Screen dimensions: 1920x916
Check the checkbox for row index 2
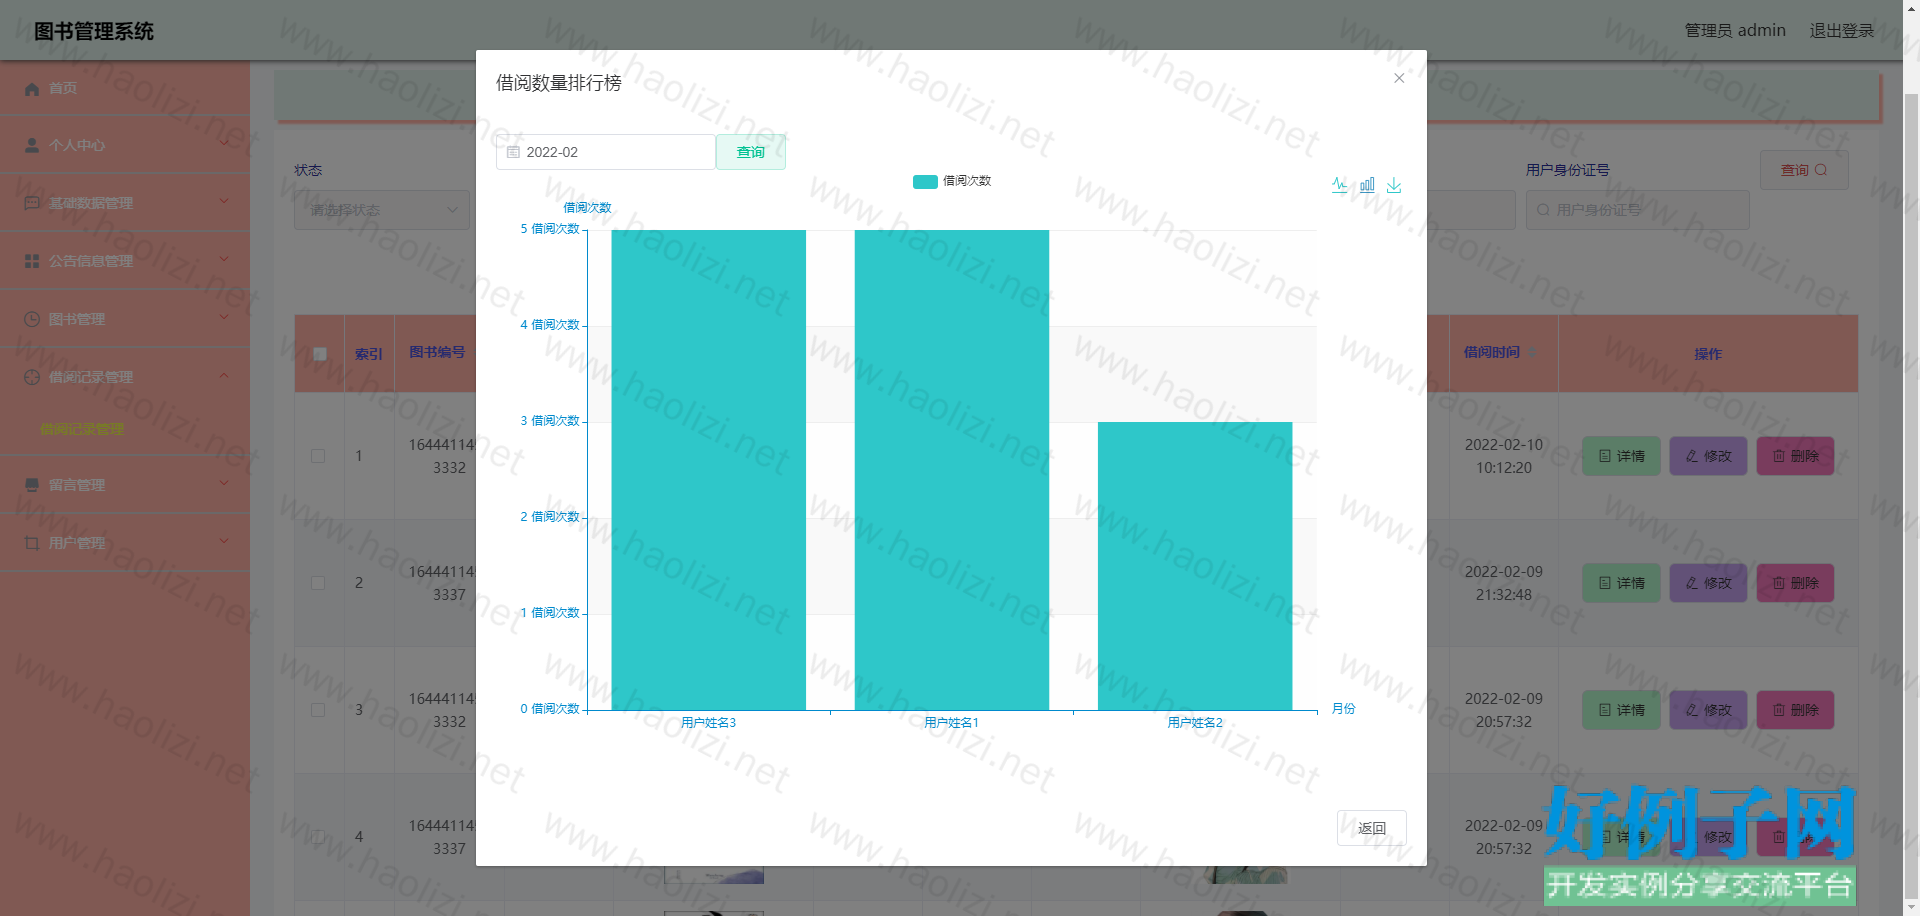[x=318, y=583]
